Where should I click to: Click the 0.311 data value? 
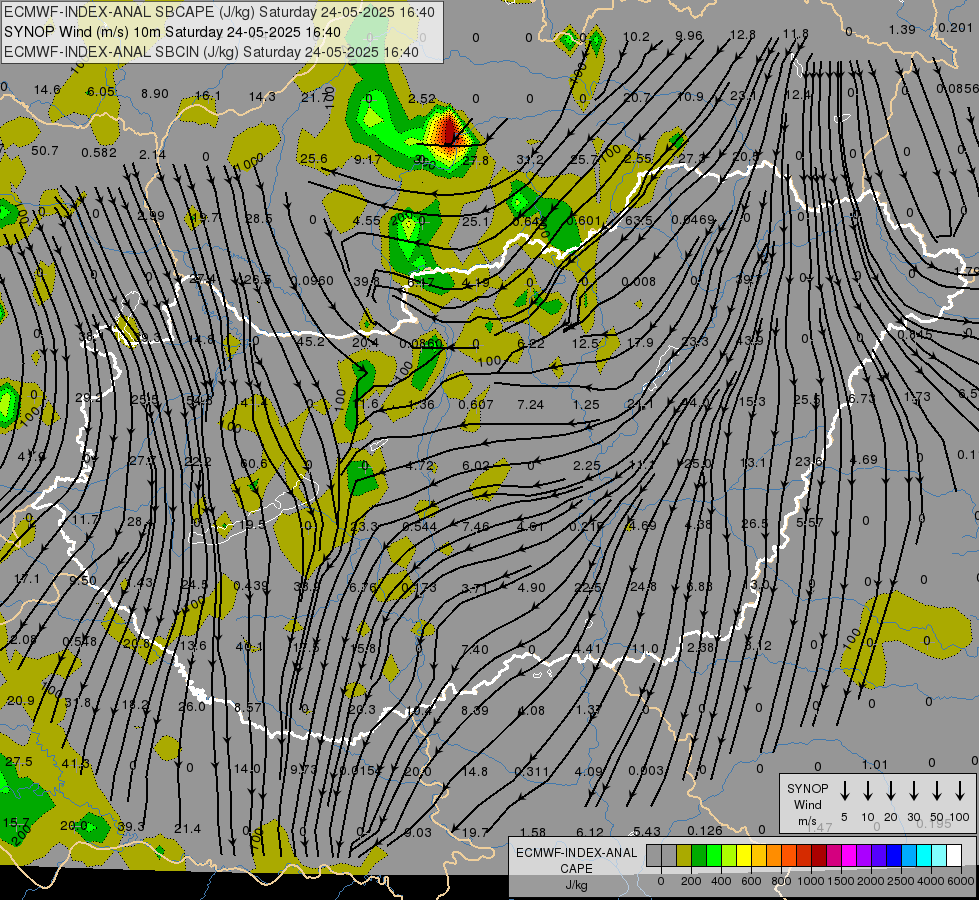[531, 772]
